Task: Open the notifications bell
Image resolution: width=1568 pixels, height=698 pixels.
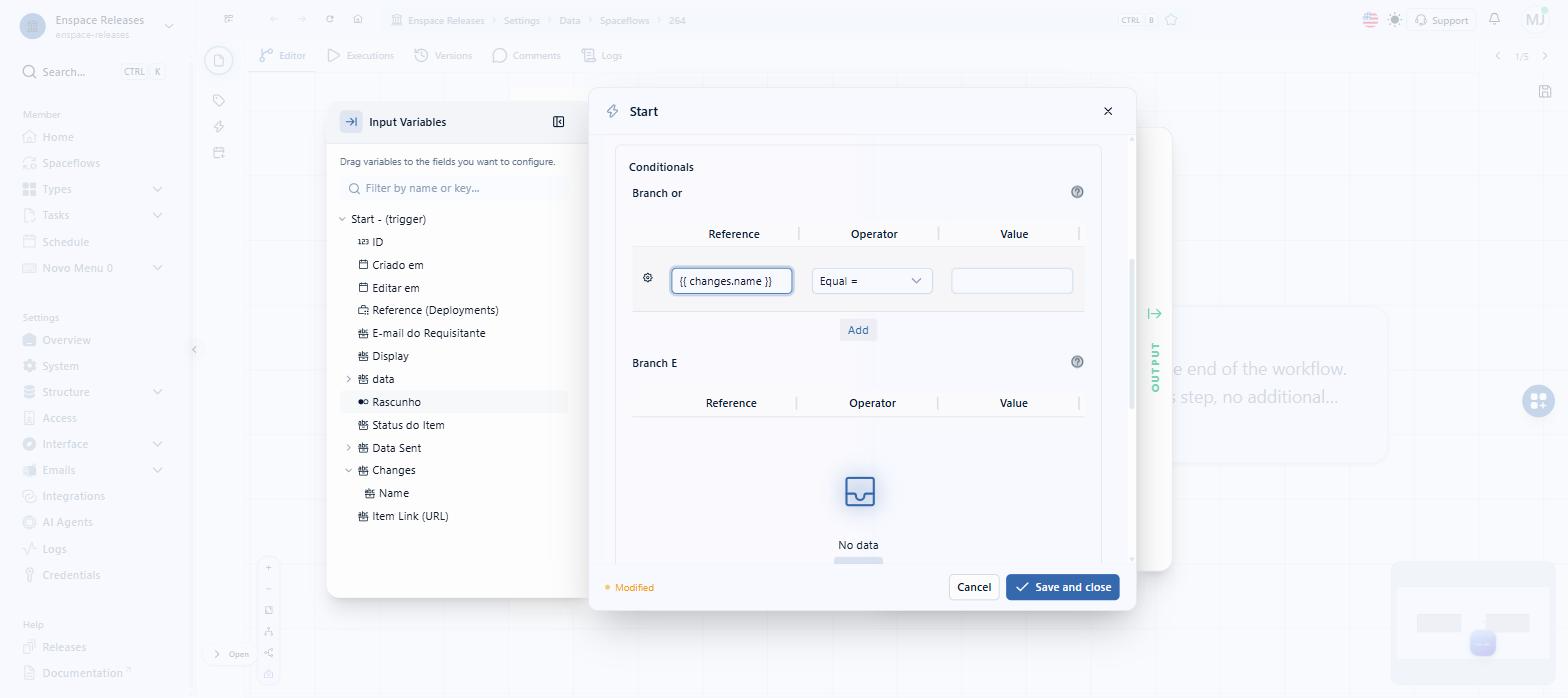Action: click(x=1494, y=19)
